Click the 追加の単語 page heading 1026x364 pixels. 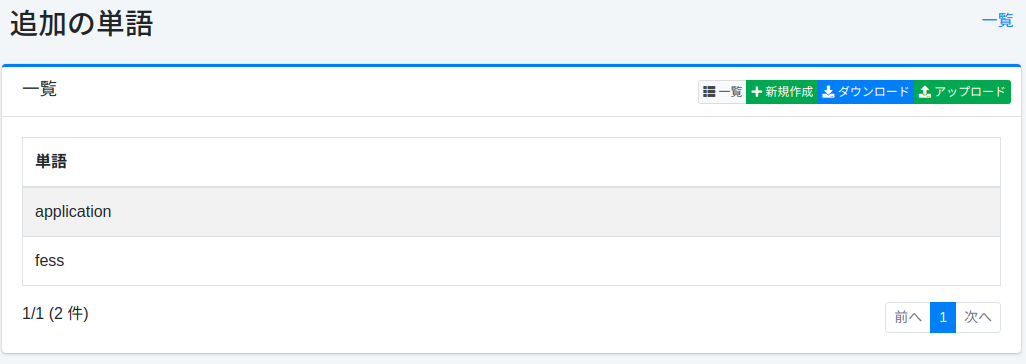click(81, 24)
